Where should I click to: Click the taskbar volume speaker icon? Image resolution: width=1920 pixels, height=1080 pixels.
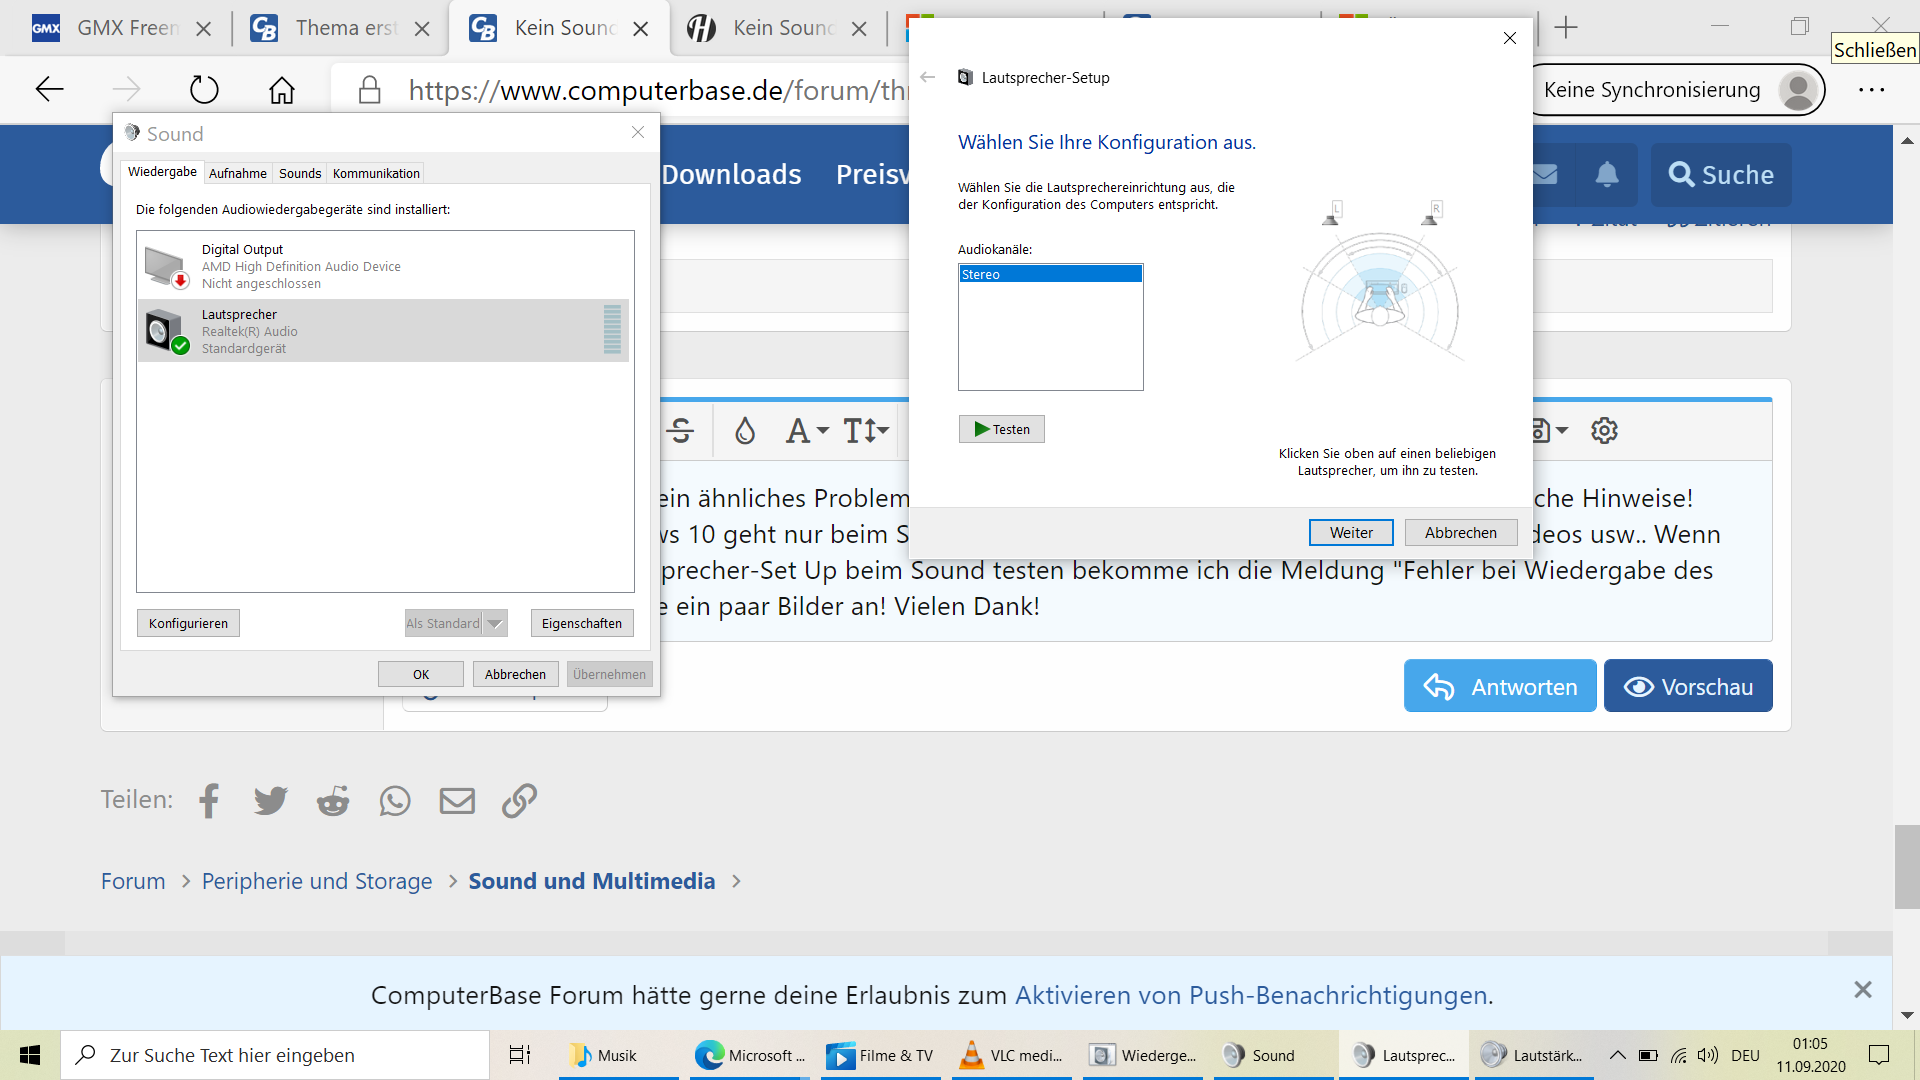tap(1708, 1056)
